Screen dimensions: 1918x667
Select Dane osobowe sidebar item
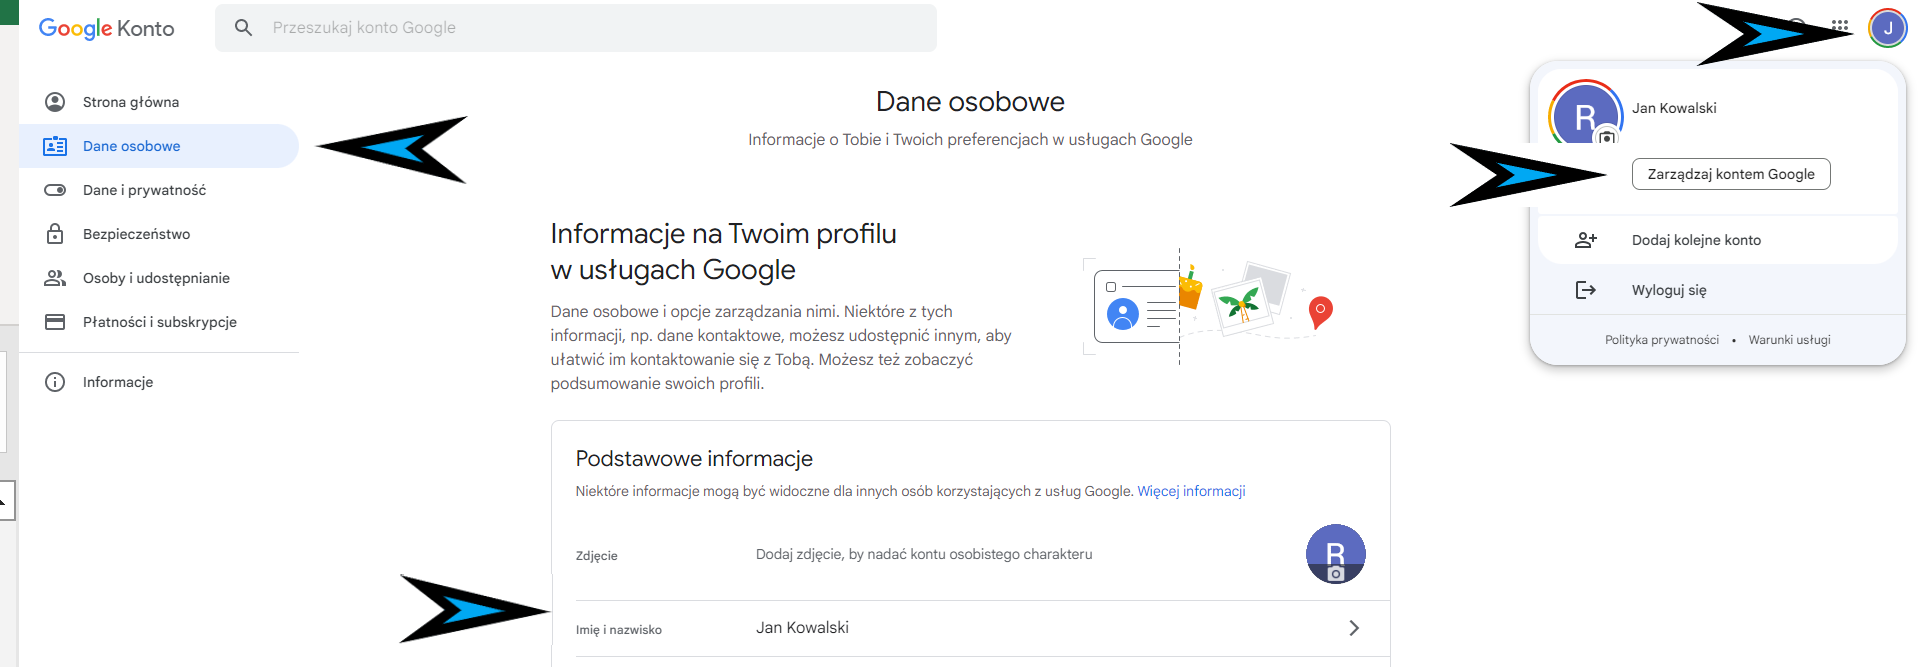(159, 146)
